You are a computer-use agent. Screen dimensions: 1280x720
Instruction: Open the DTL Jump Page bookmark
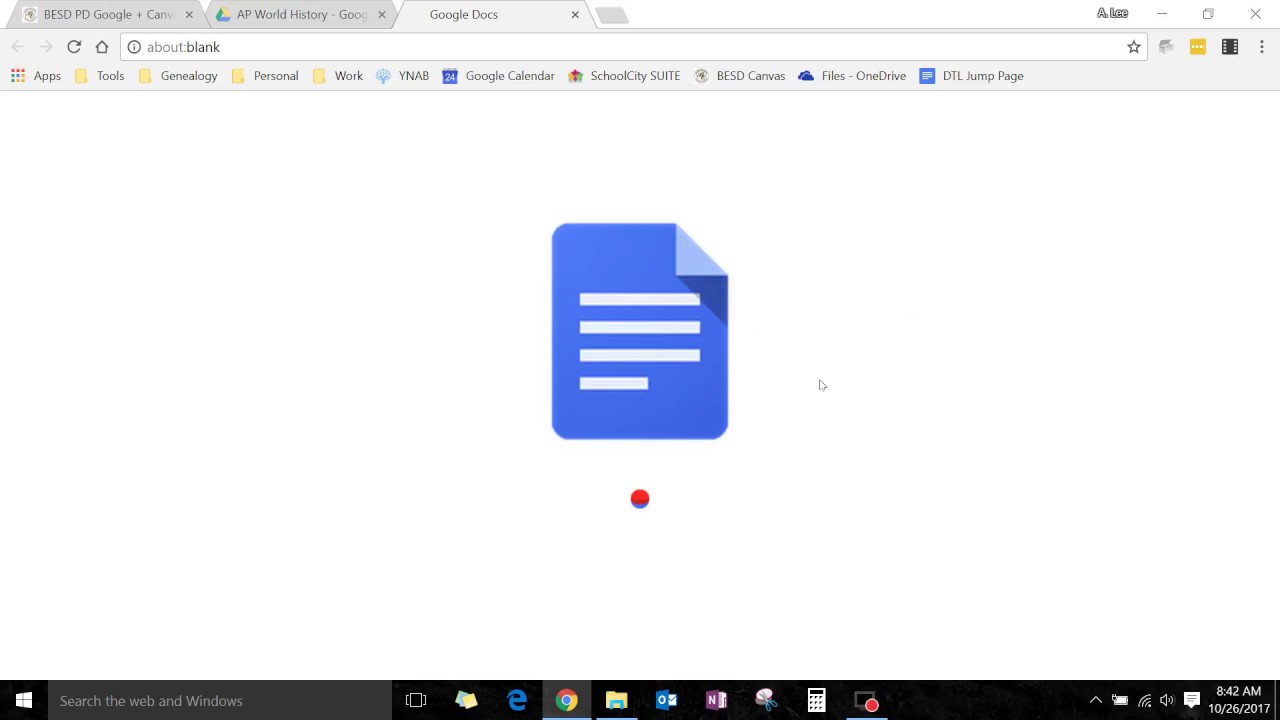972,76
